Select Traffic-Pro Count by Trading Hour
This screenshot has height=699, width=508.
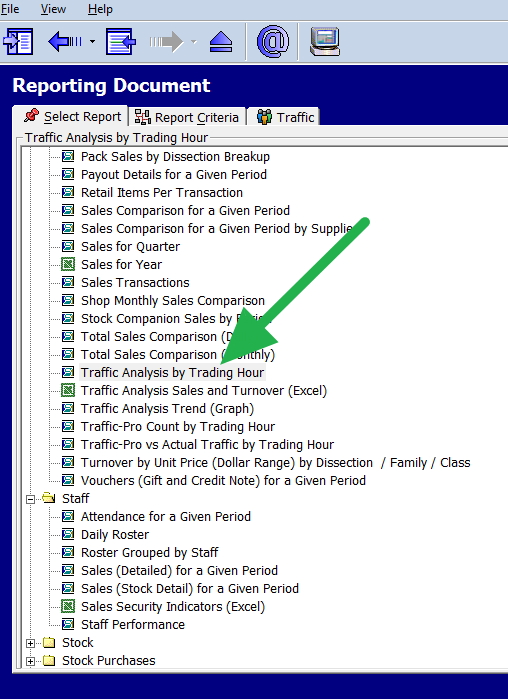coord(178,427)
